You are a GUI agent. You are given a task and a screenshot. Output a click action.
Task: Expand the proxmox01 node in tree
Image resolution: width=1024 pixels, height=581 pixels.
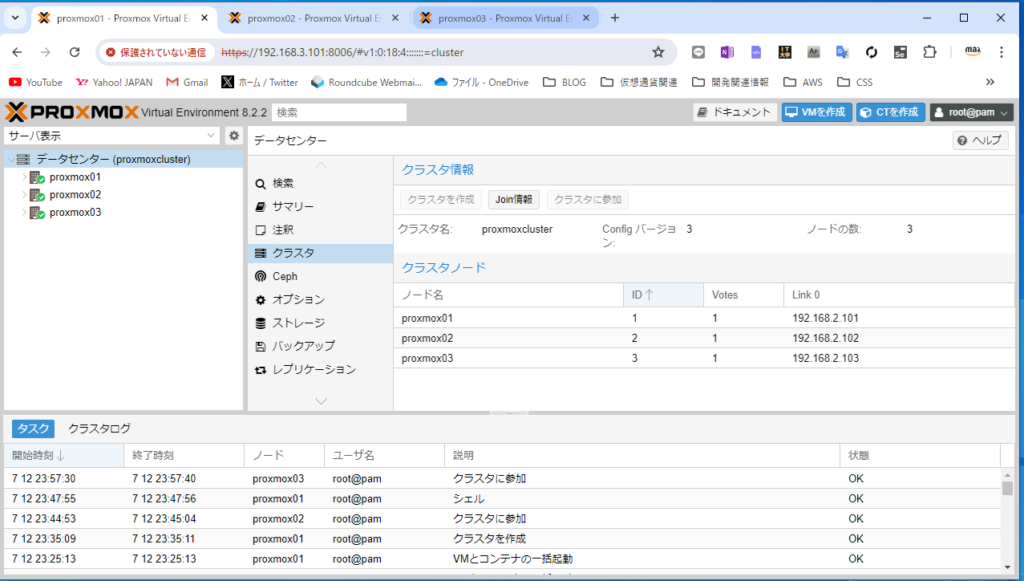coord(24,177)
